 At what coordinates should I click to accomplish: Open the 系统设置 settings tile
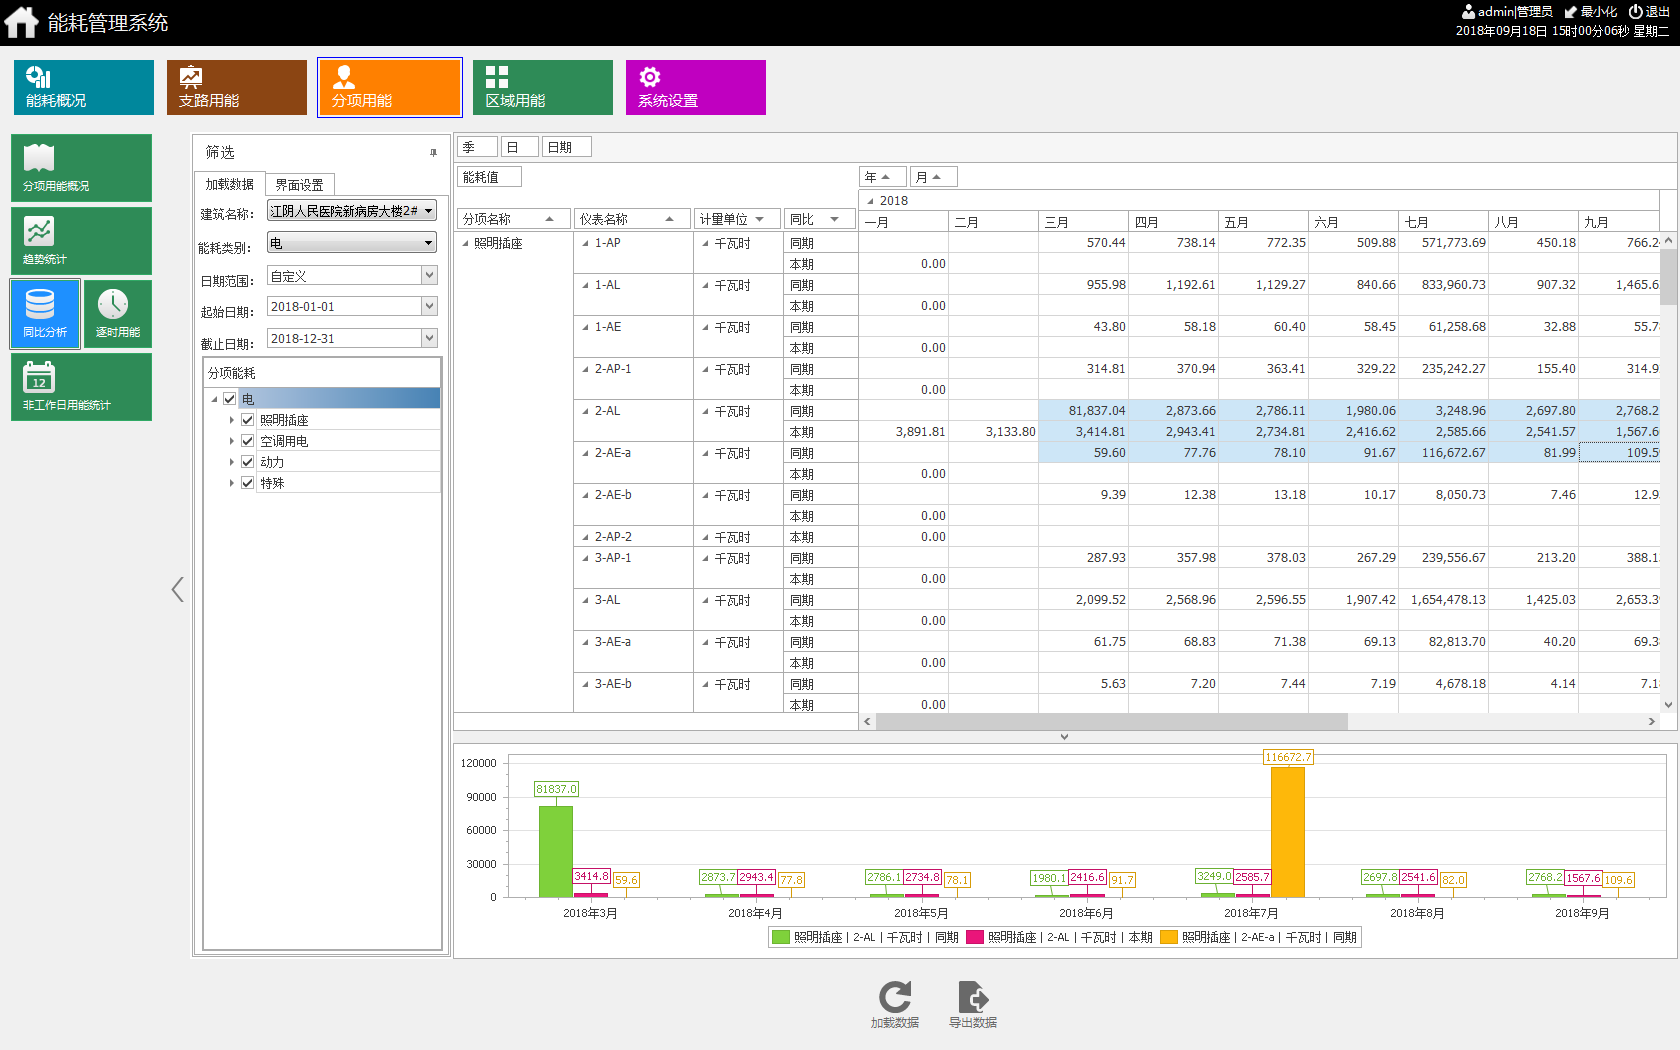click(695, 87)
